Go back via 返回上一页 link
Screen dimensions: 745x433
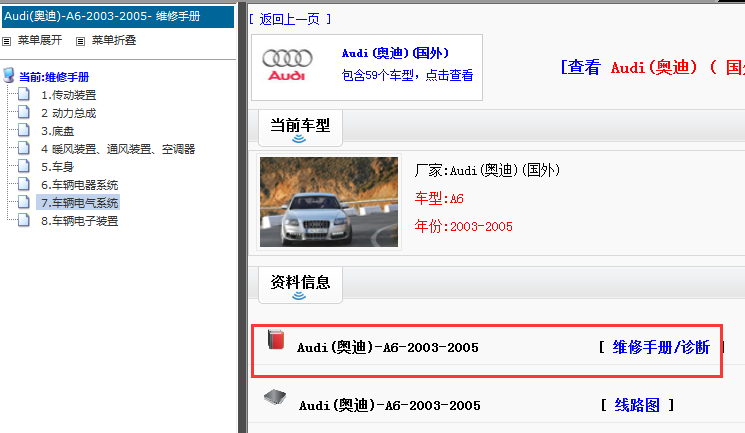(x=290, y=19)
